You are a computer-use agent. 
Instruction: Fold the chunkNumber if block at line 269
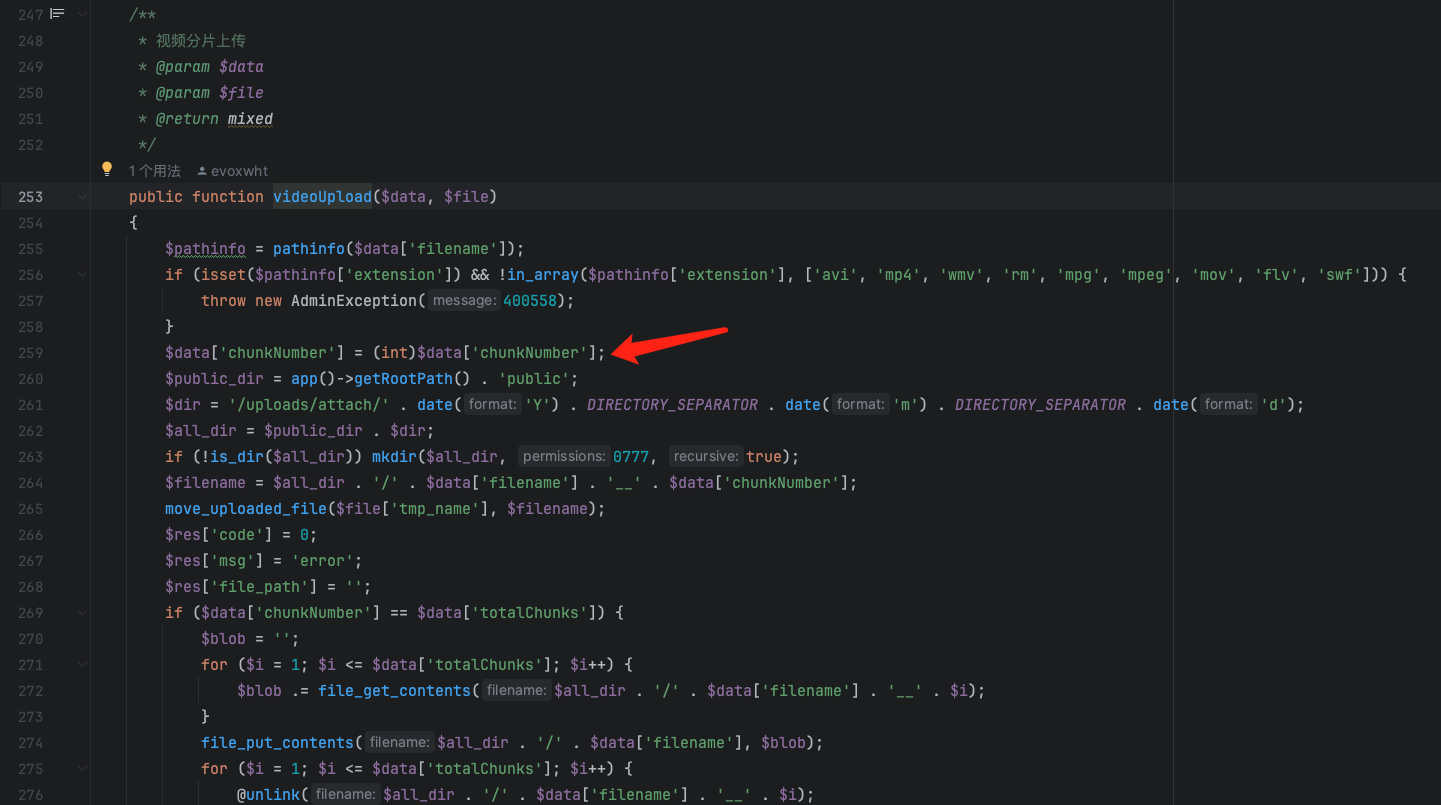click(x=83, y=613)
